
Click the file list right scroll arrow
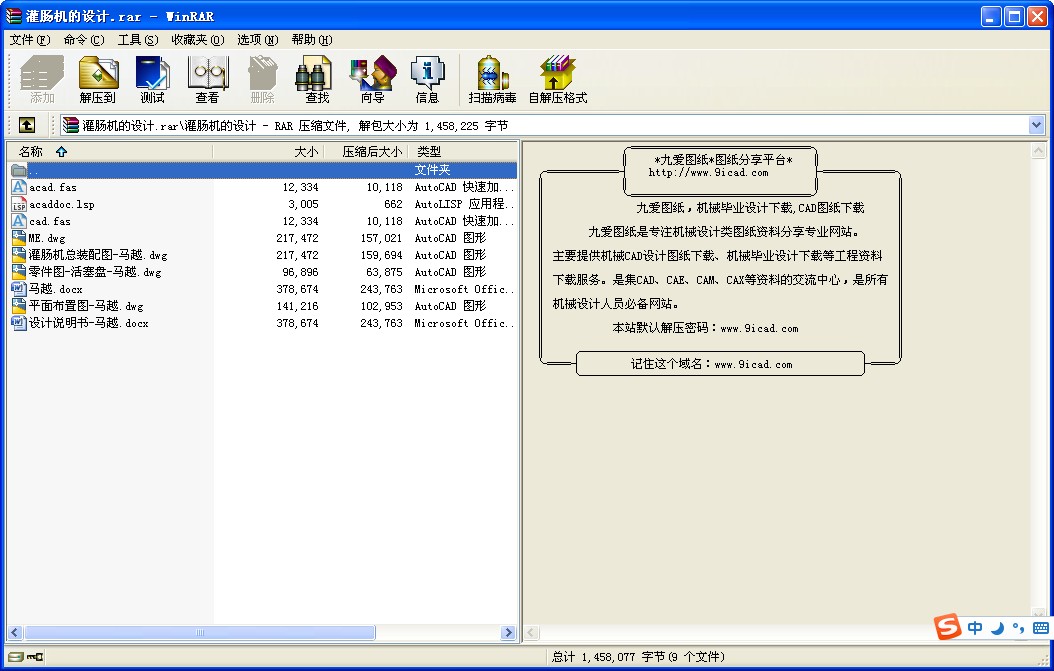pyautogui.click(x=509, y=633)
